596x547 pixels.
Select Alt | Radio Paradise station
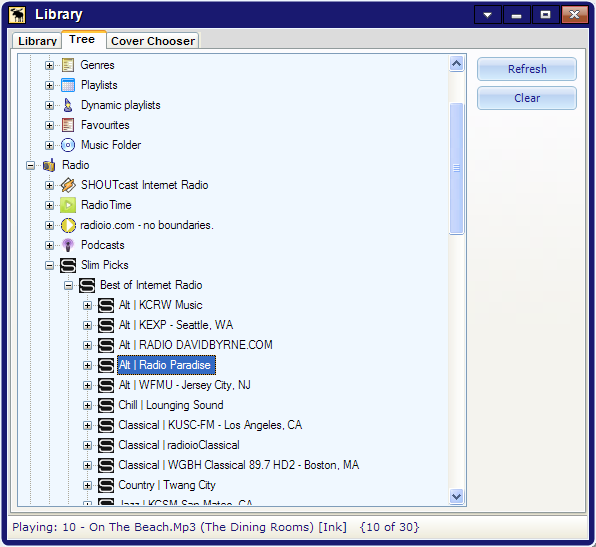[166, 365]
